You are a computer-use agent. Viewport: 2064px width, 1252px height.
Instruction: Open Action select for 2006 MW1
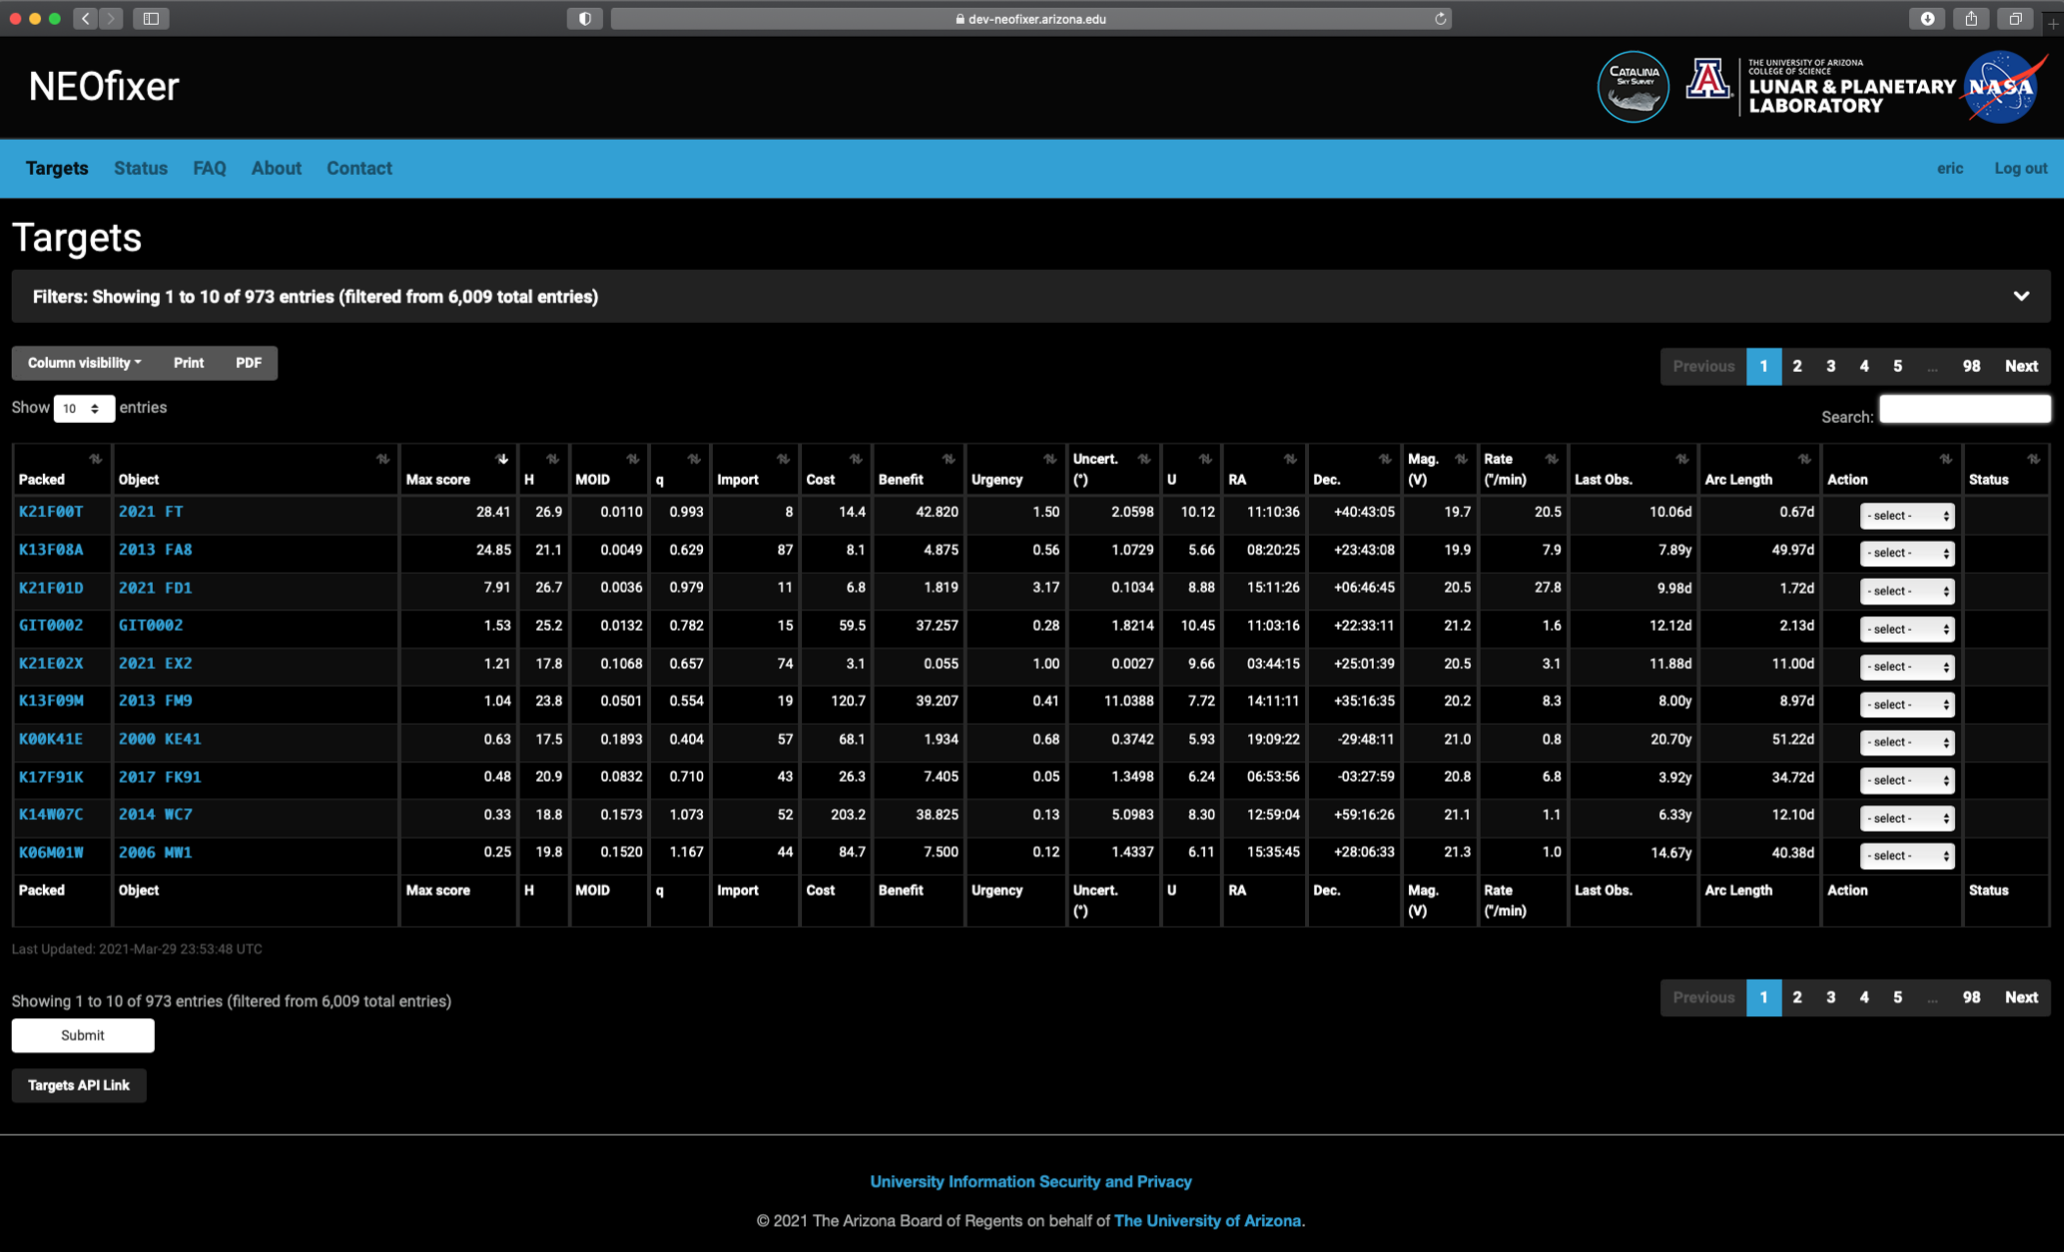[x=1906, y=856]
